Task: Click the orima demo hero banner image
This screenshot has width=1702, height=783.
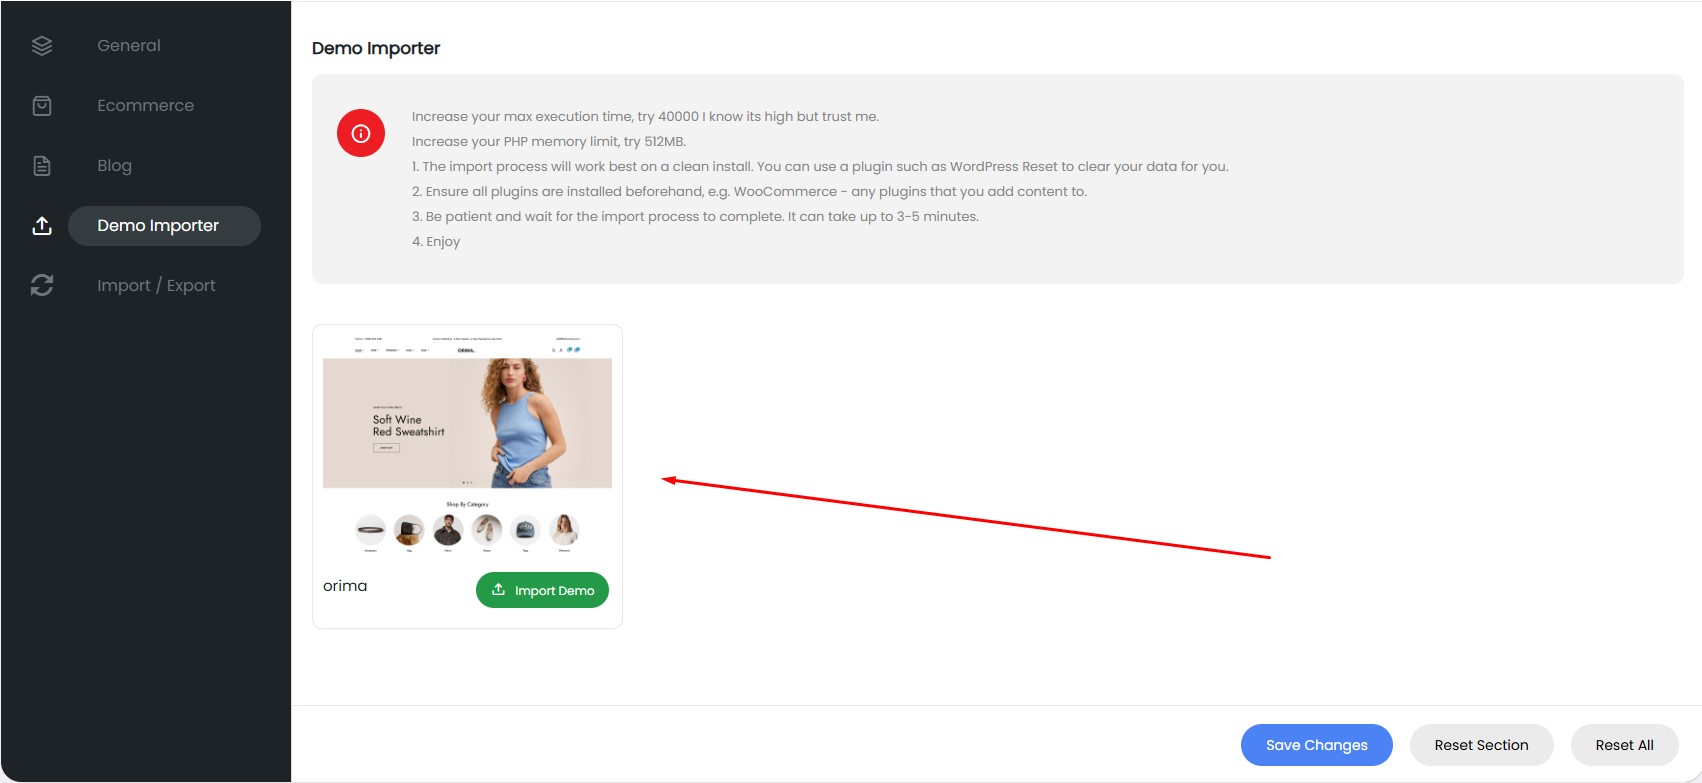Action: [x=467, y=423]
